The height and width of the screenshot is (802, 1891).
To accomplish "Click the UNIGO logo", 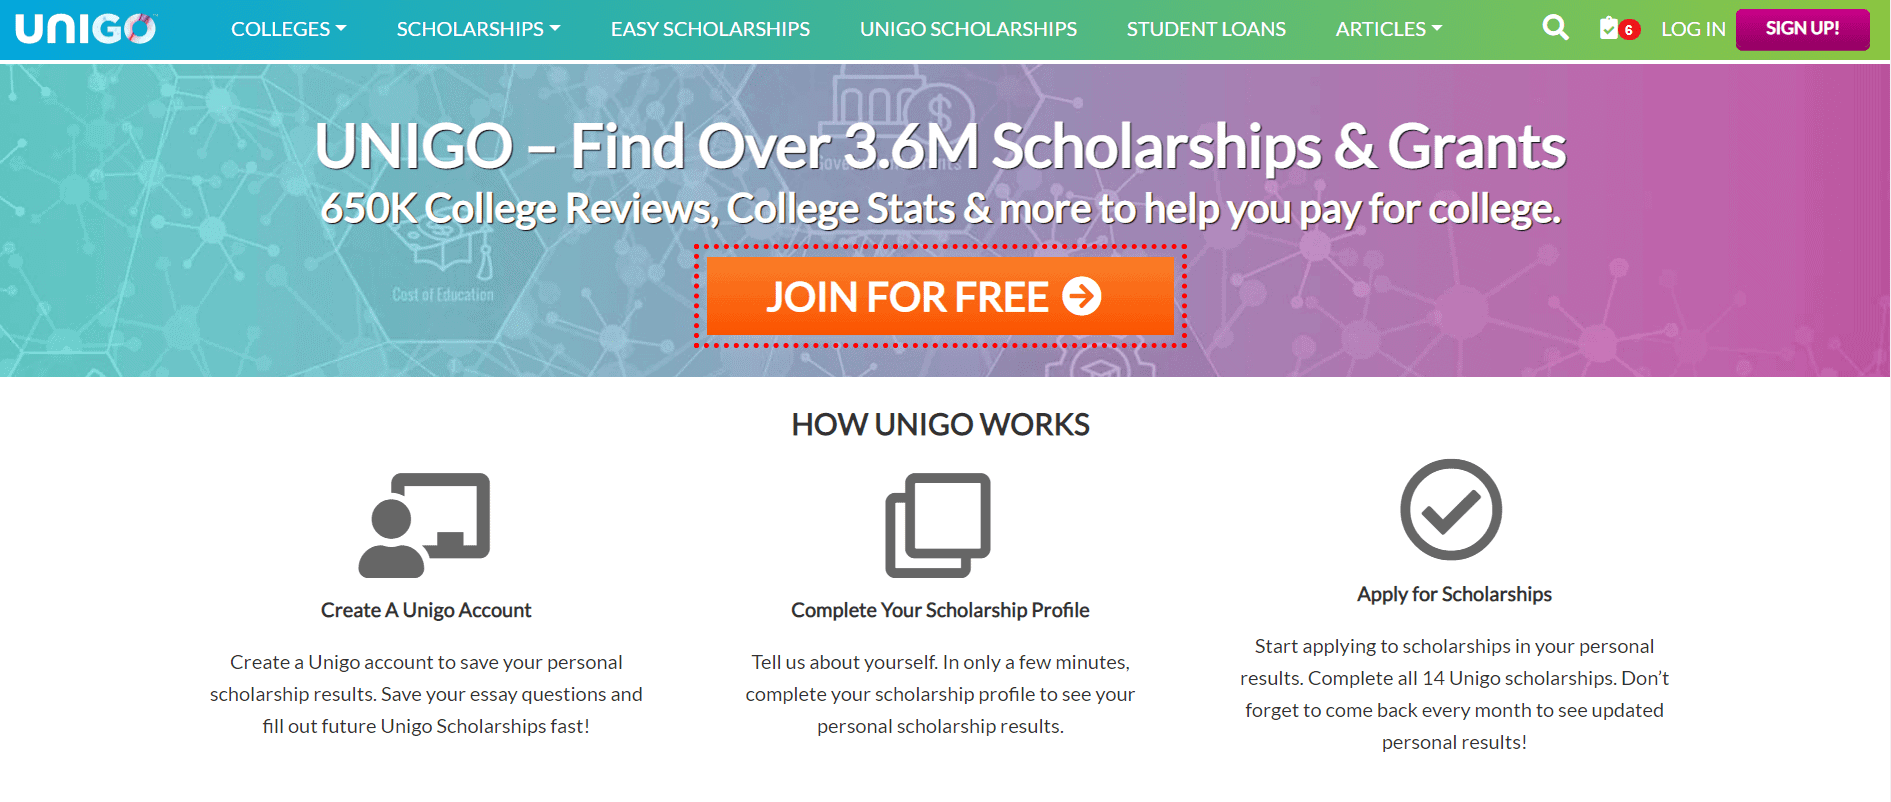I will [x=85, y=28].
